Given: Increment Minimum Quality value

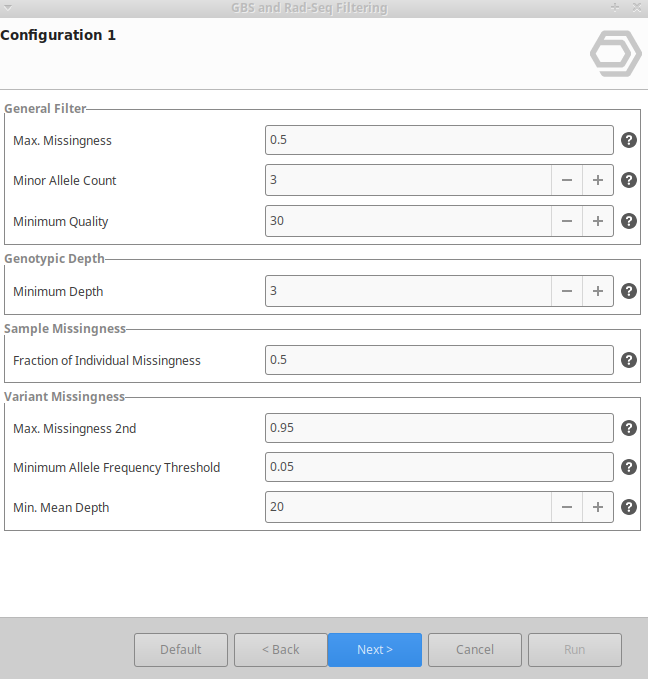Looking at the screenshot, I should [x=598, y=221].
